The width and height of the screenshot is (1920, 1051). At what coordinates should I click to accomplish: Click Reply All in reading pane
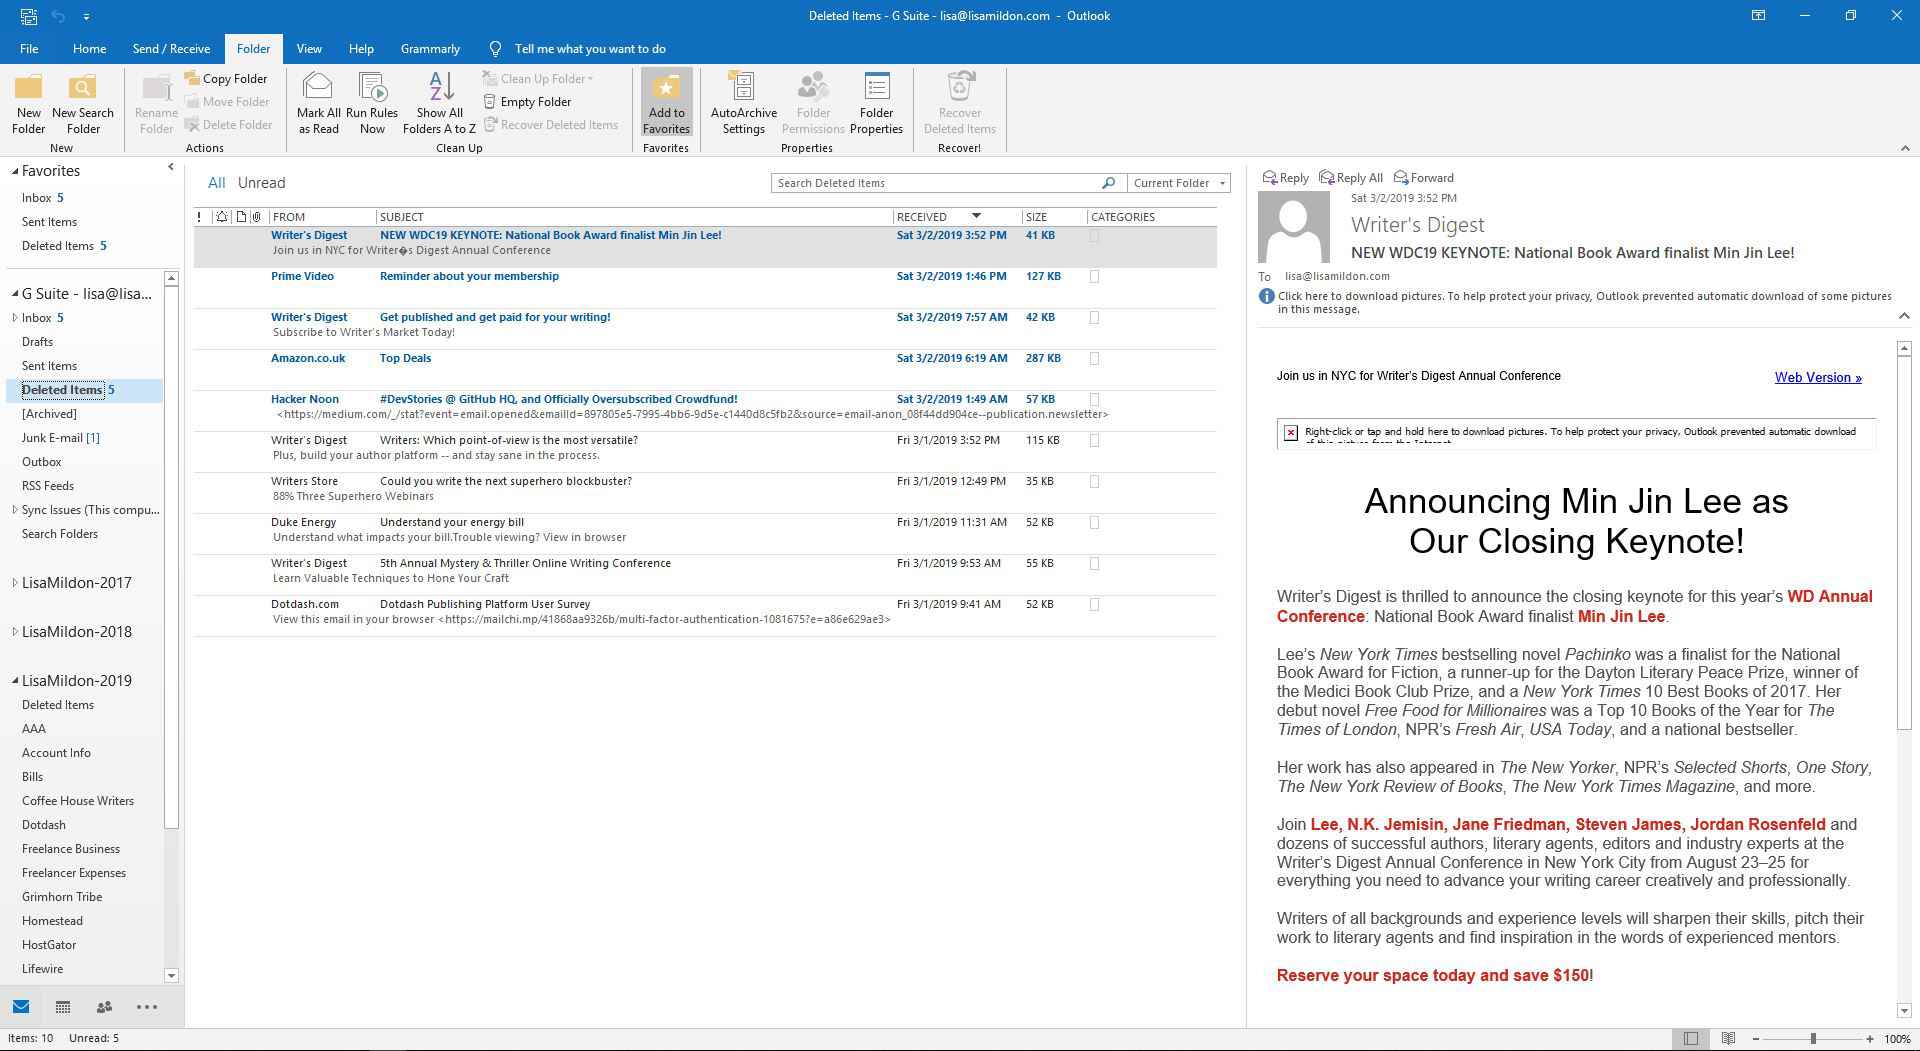[1351, 177]
